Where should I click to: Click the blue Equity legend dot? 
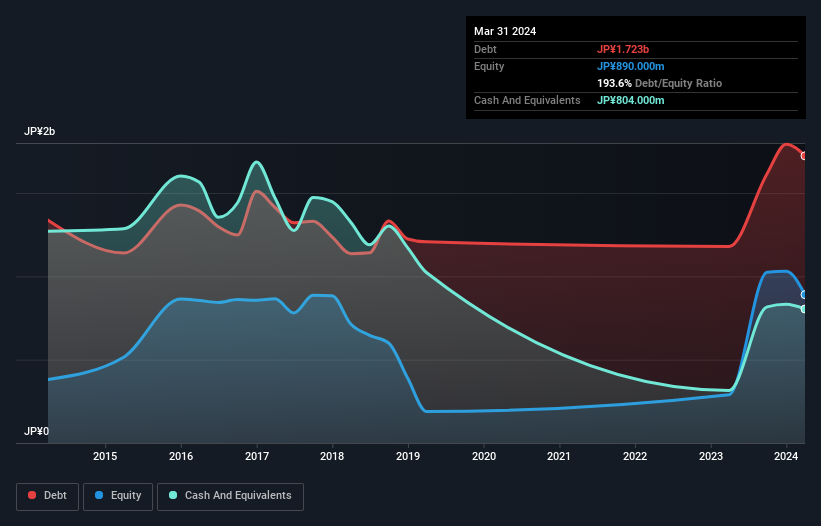point(99,495)
